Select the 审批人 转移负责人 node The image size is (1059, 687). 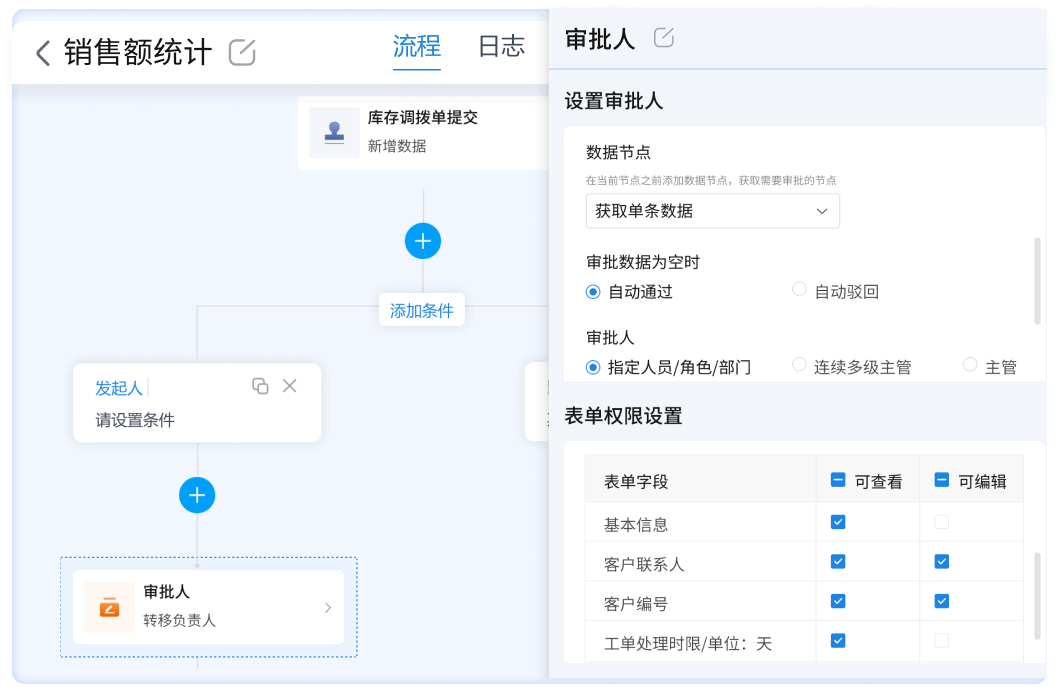(209, 607)
